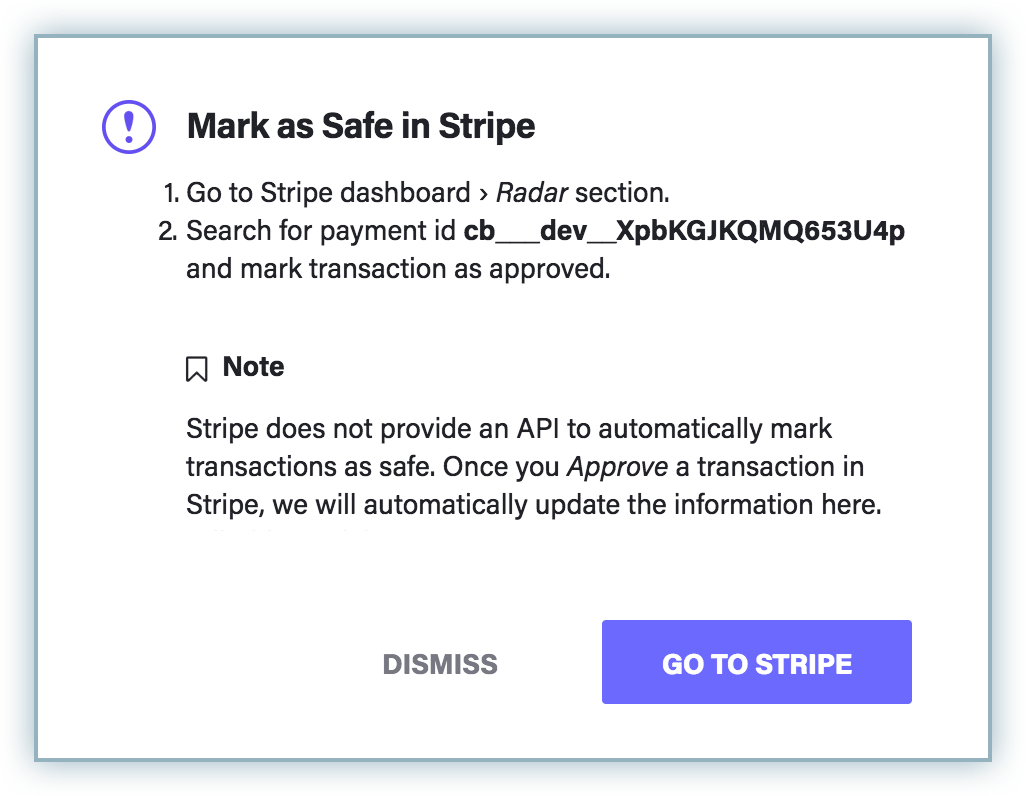Click the 'Search for payment id' text
Viewport: 1026px width, 796px height.
click(x=320, y=231)
